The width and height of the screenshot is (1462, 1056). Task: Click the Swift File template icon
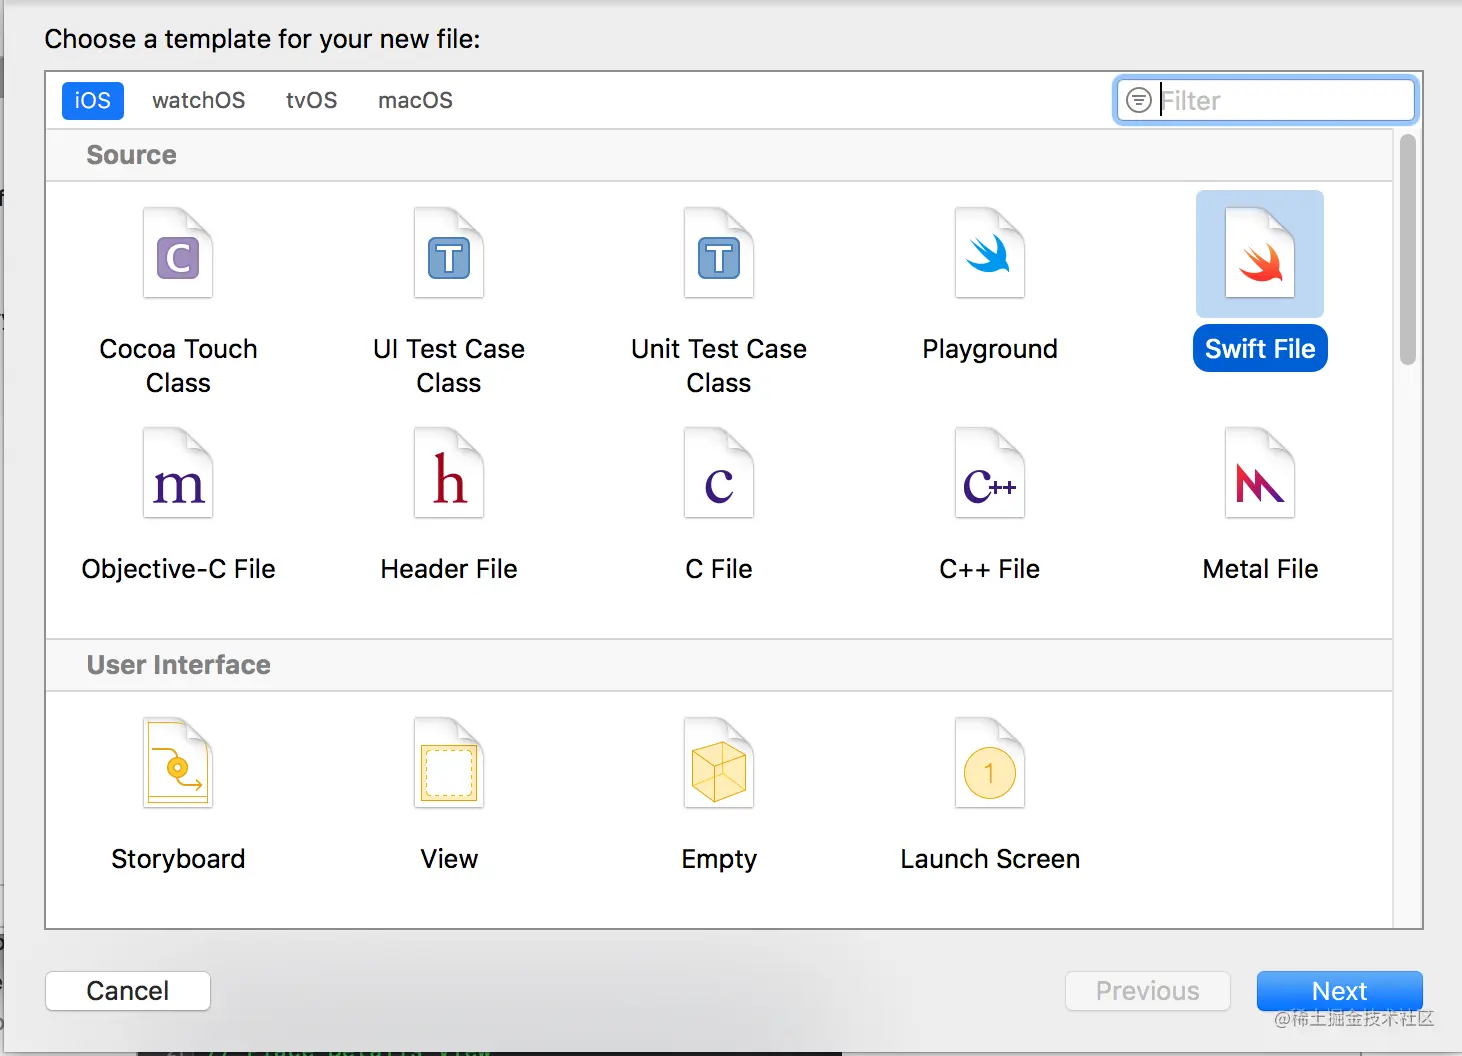1260,253
